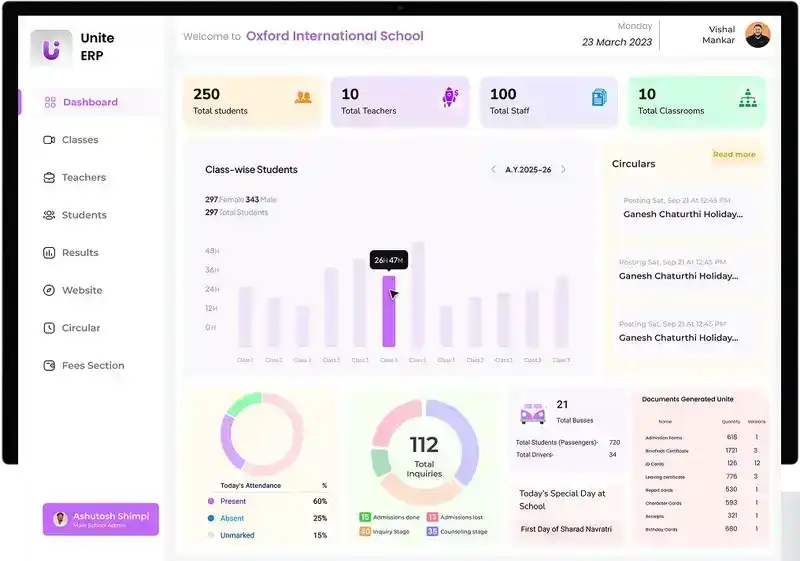Screen dimensions: 800x561
Task: Click Documents Generated Unite heading
Action: (687, 399)
